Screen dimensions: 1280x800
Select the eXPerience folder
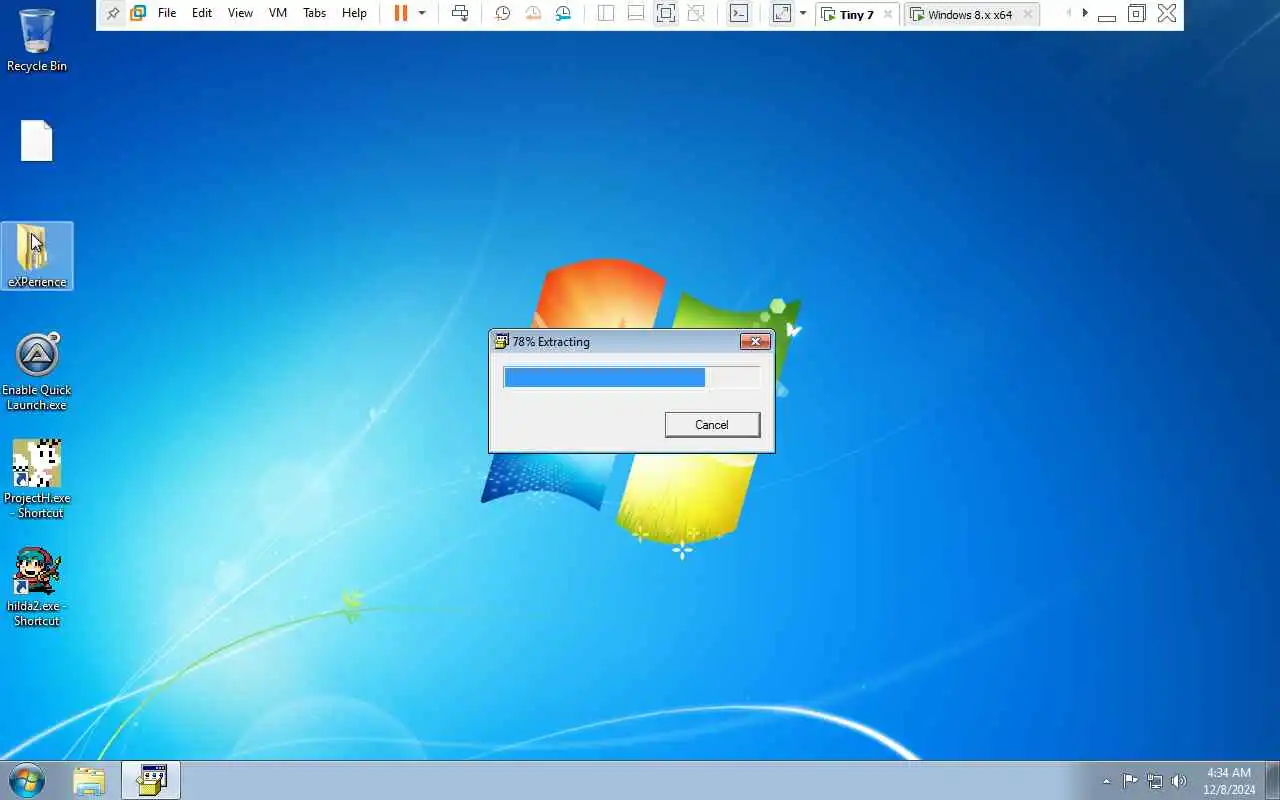37,256
